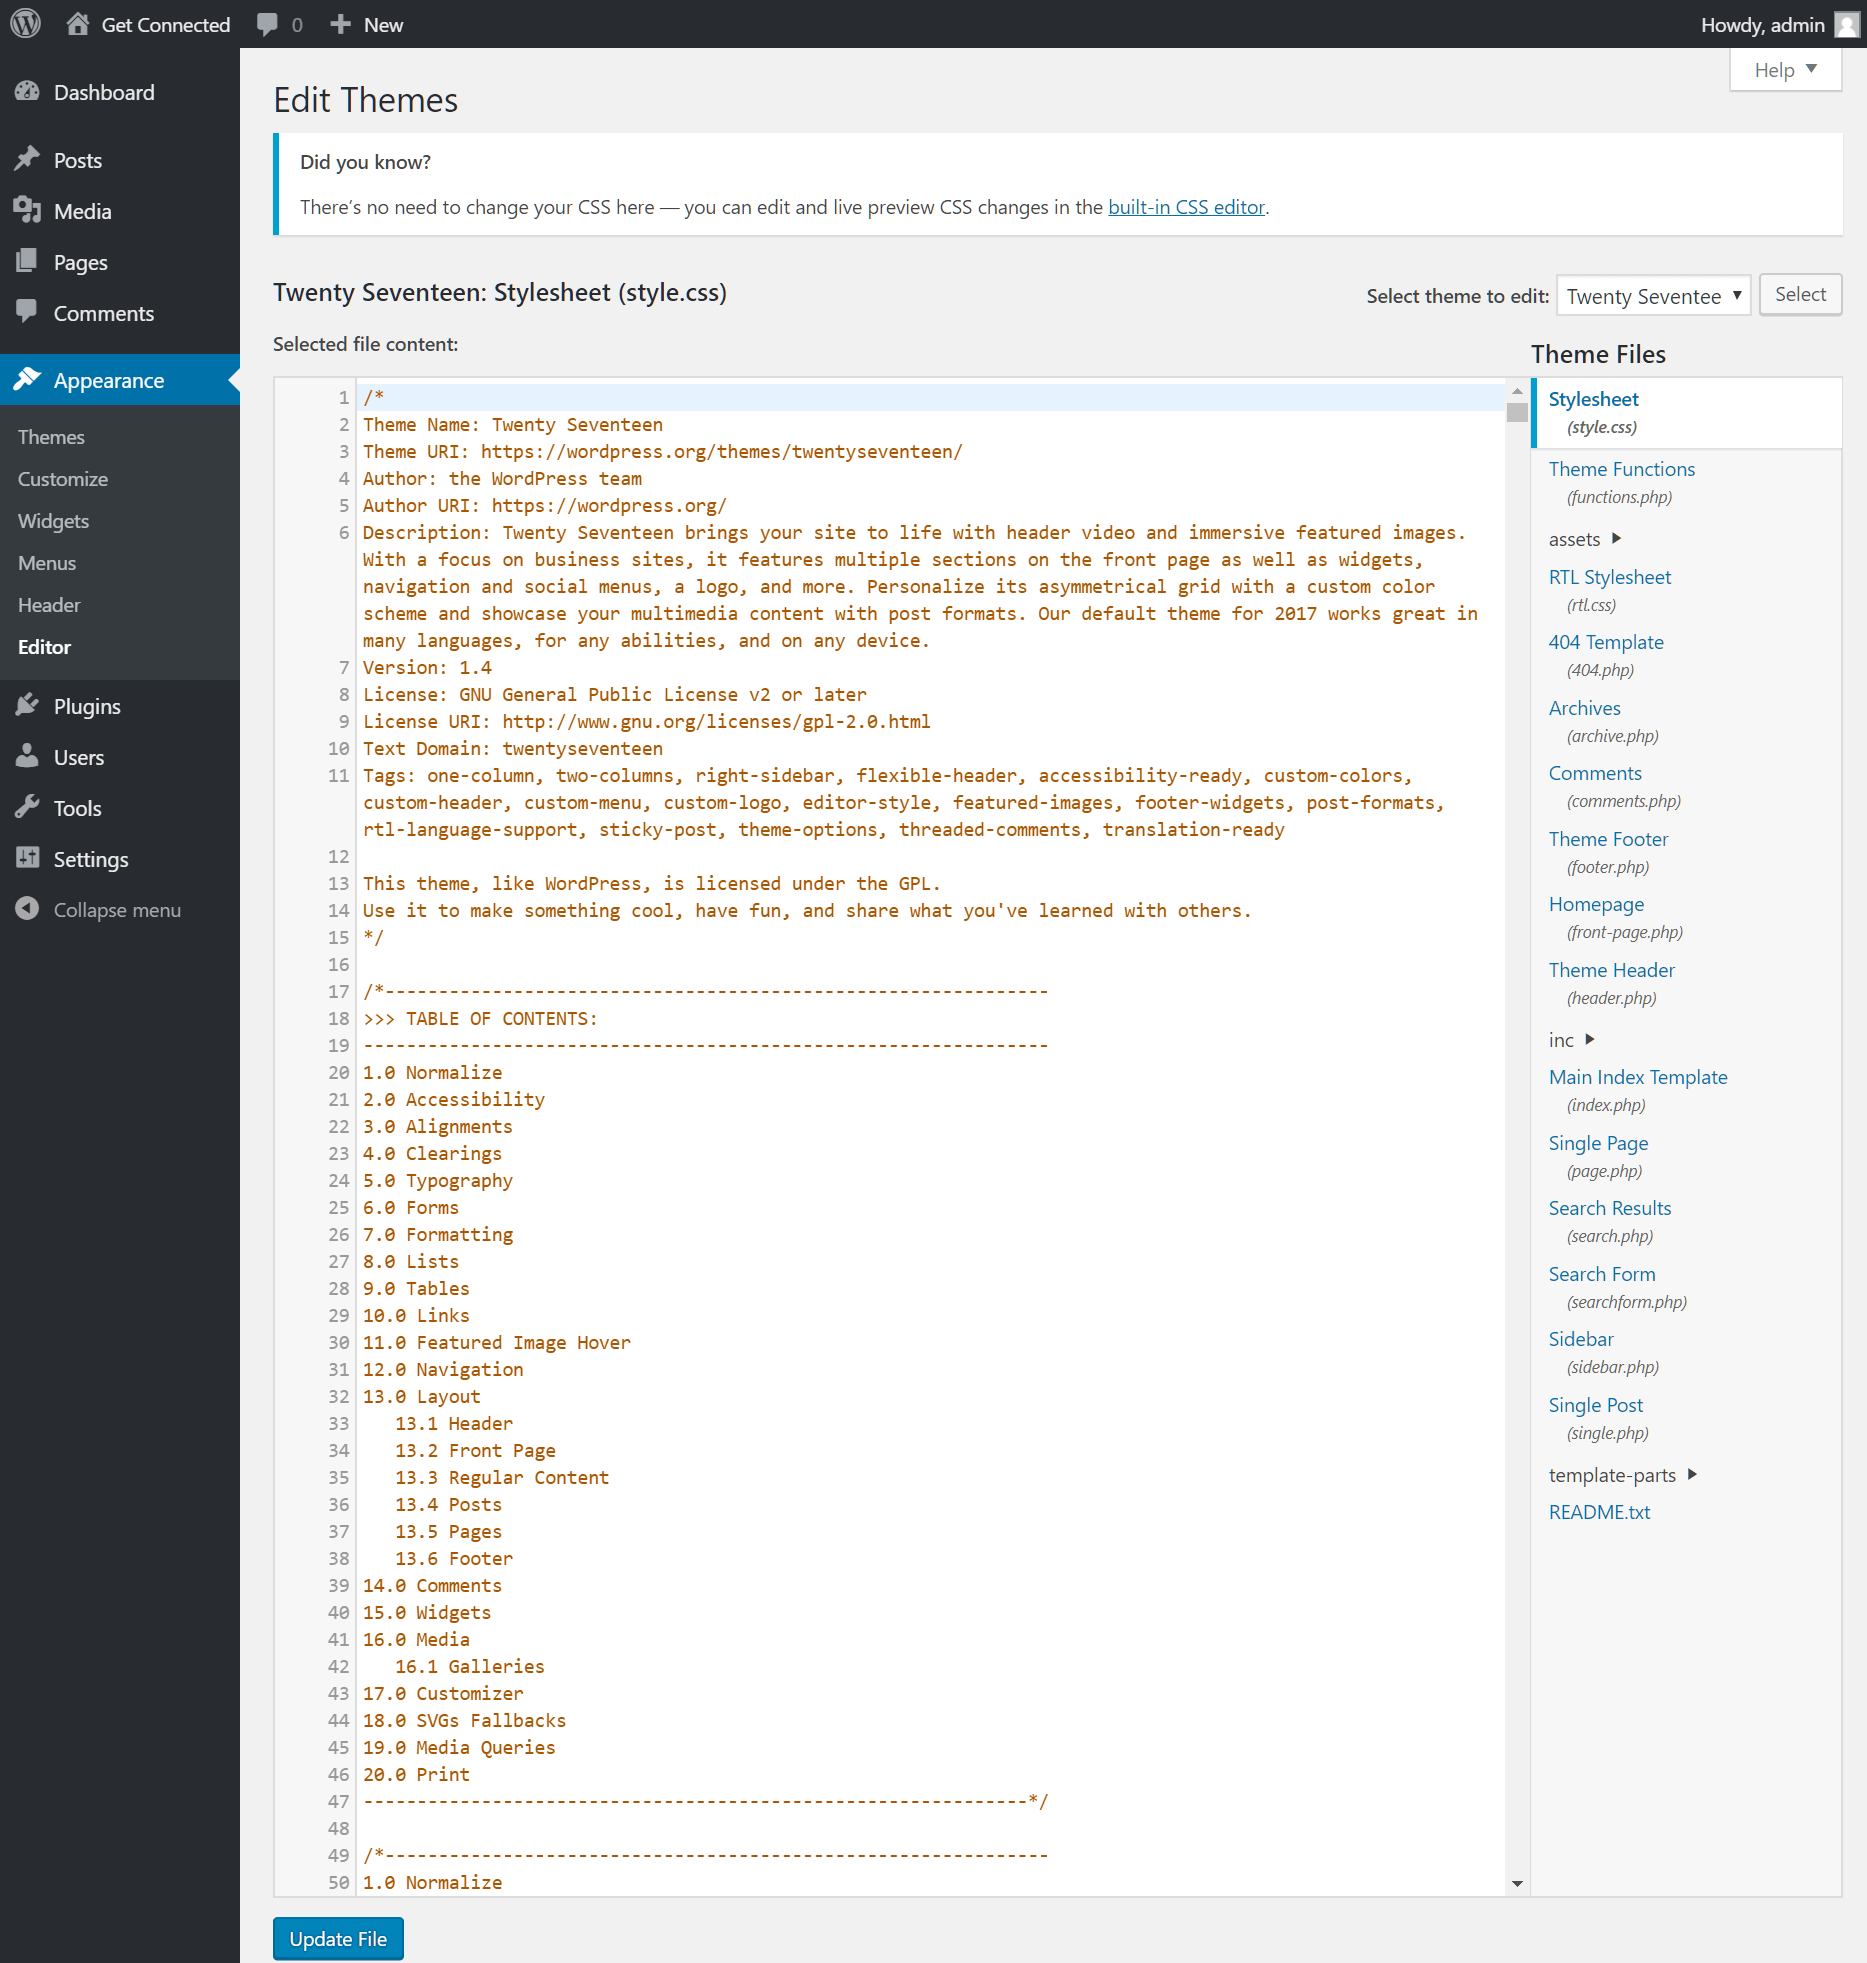Open the README.txt file
The image size is (1867, 1963).
[1599, 1512]
